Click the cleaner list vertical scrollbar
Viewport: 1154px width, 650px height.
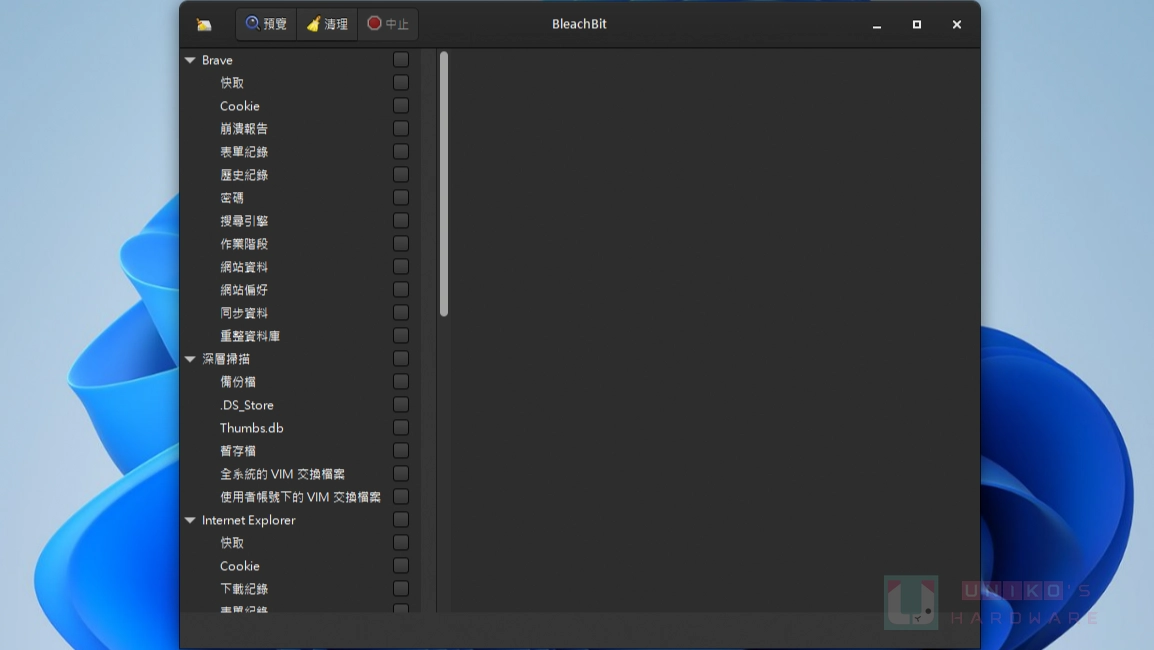pyautogui.click(x=444, y=184)
